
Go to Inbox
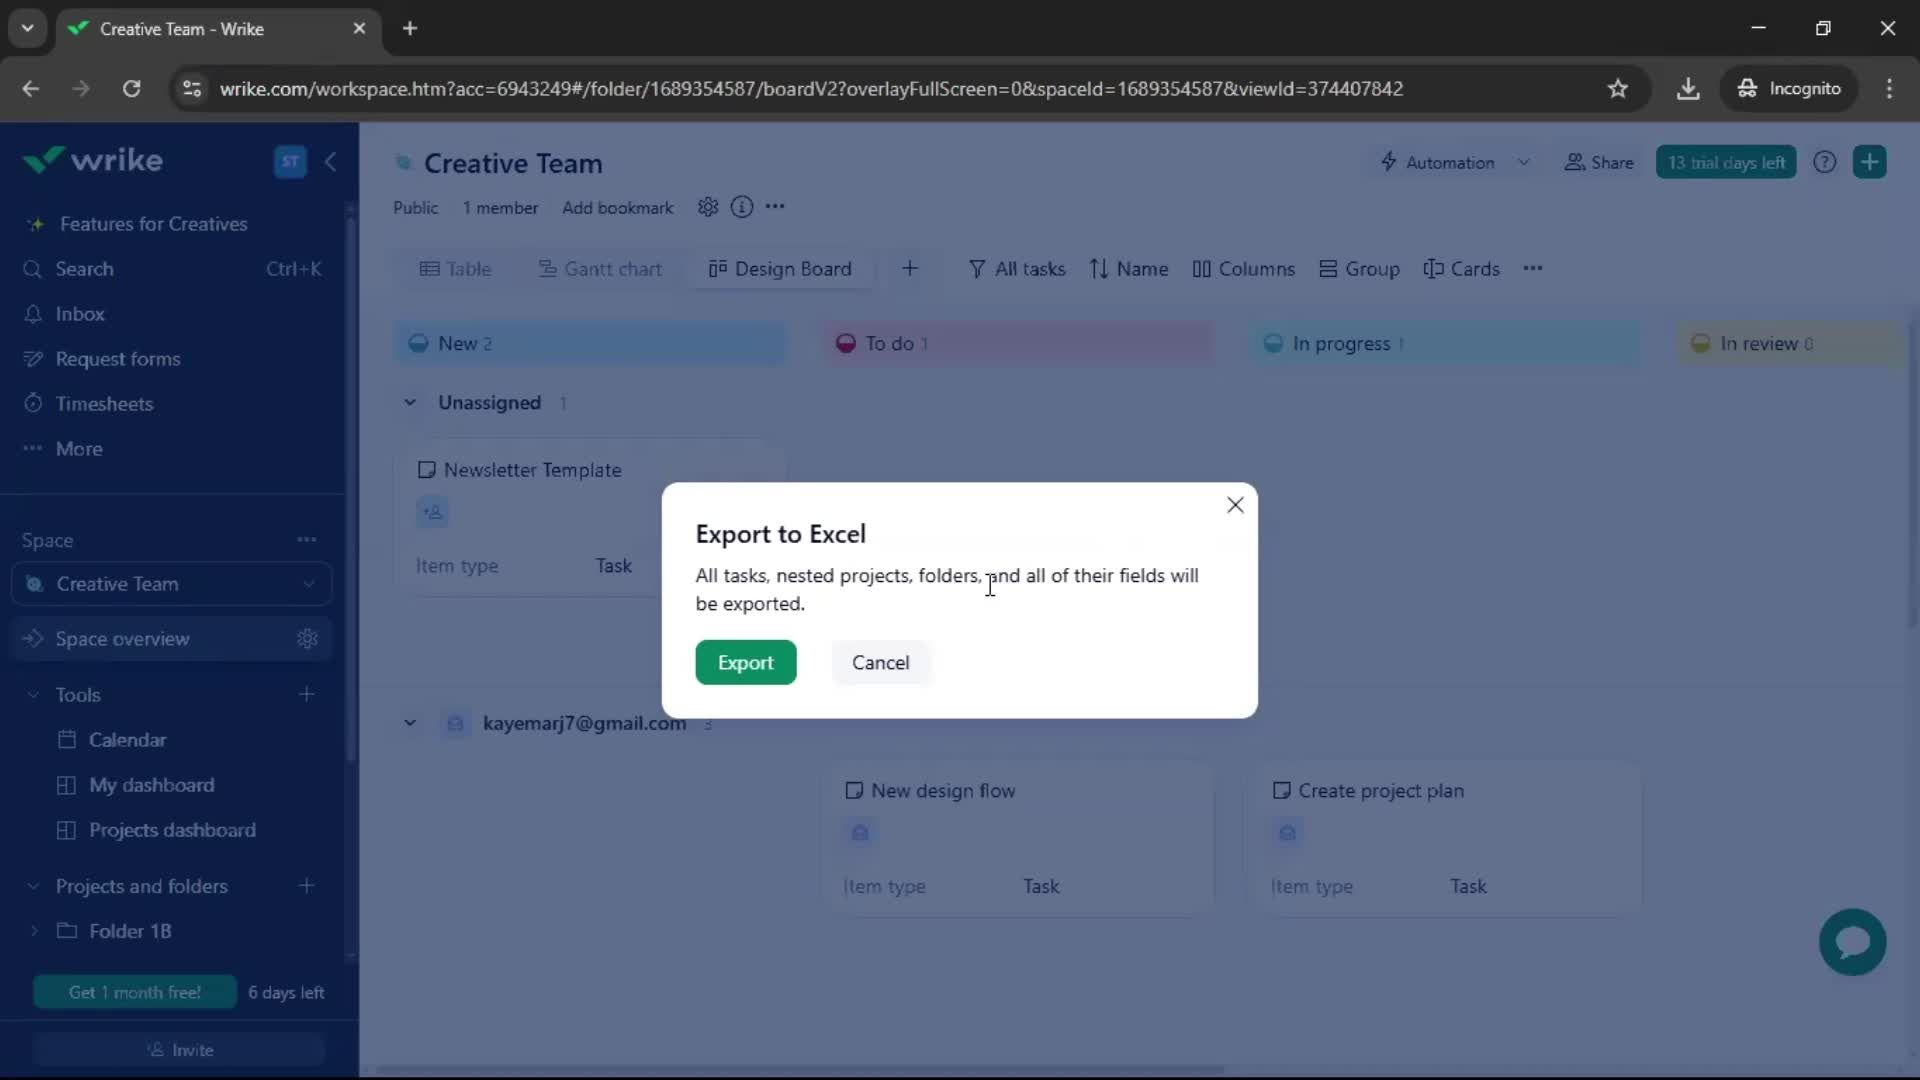(80, 314)
